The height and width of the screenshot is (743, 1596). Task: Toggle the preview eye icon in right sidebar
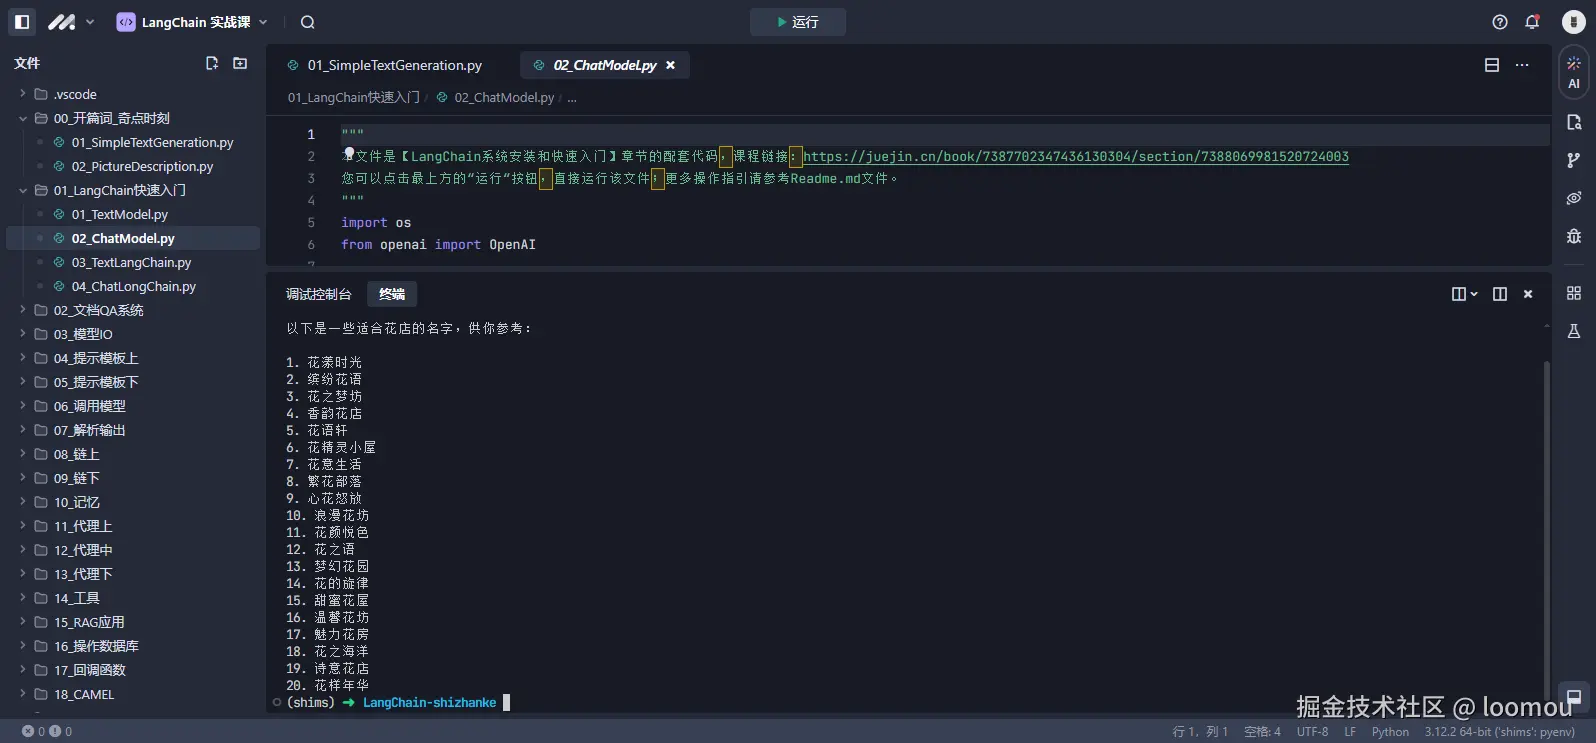coord(1573,198)
